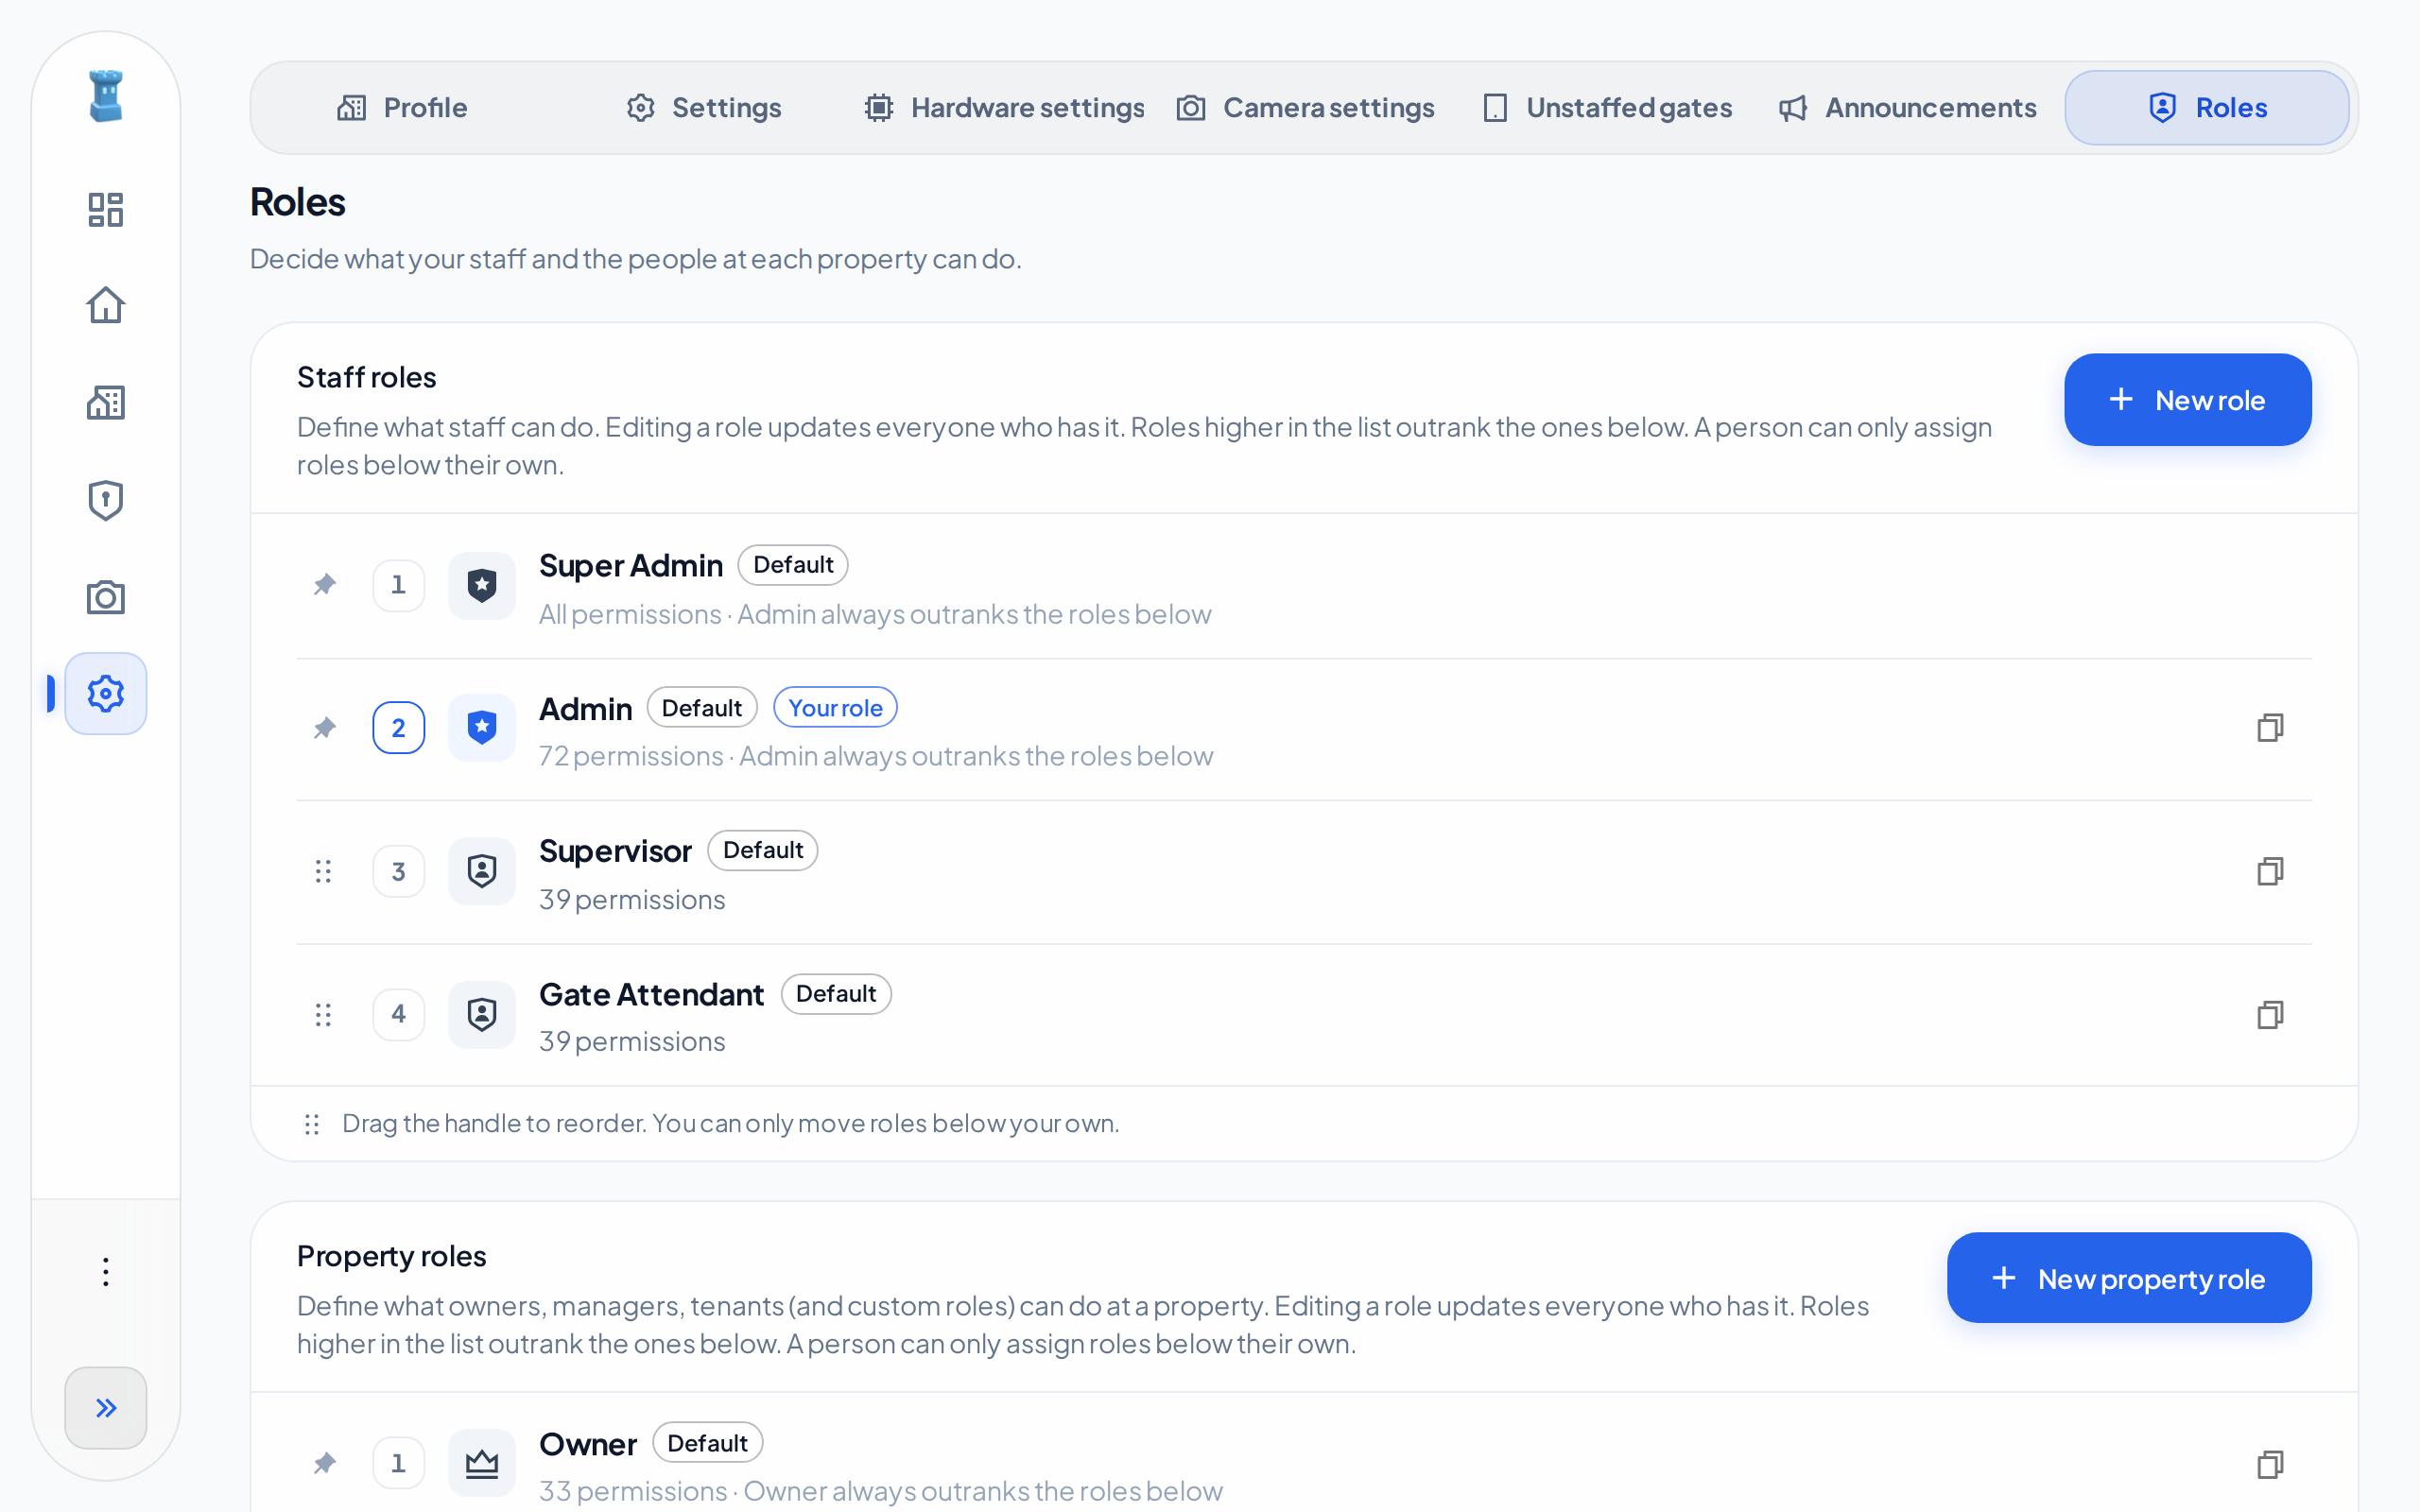Create a New property role
The image size is (2420, 1512).
click(x=2129, y=1278)
